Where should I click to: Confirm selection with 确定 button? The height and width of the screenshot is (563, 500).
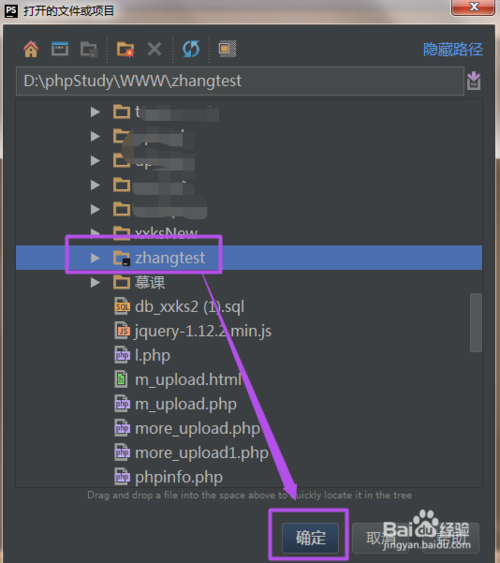[310, 538]
